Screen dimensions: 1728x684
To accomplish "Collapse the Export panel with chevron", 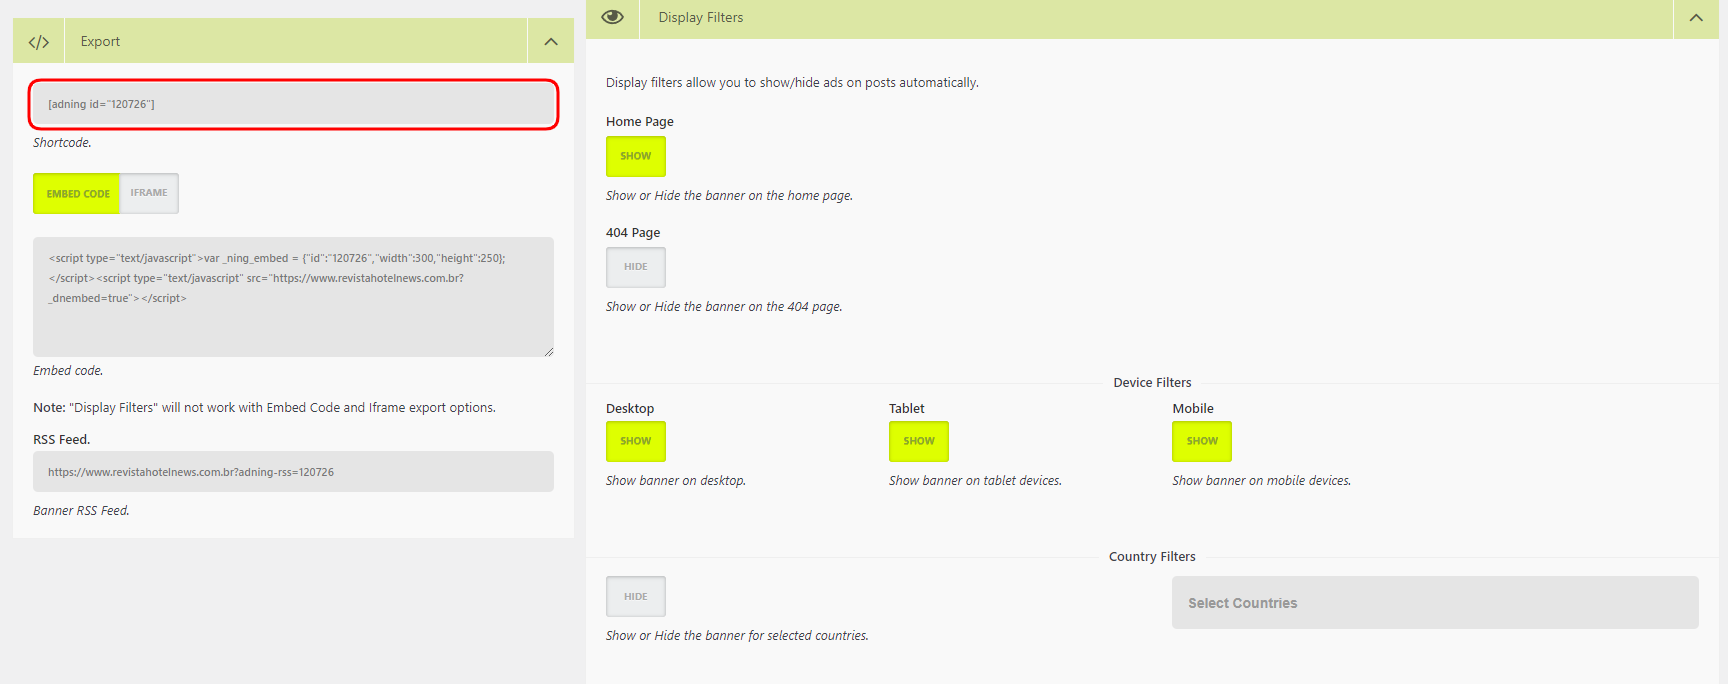I will [x=550, y=42].
